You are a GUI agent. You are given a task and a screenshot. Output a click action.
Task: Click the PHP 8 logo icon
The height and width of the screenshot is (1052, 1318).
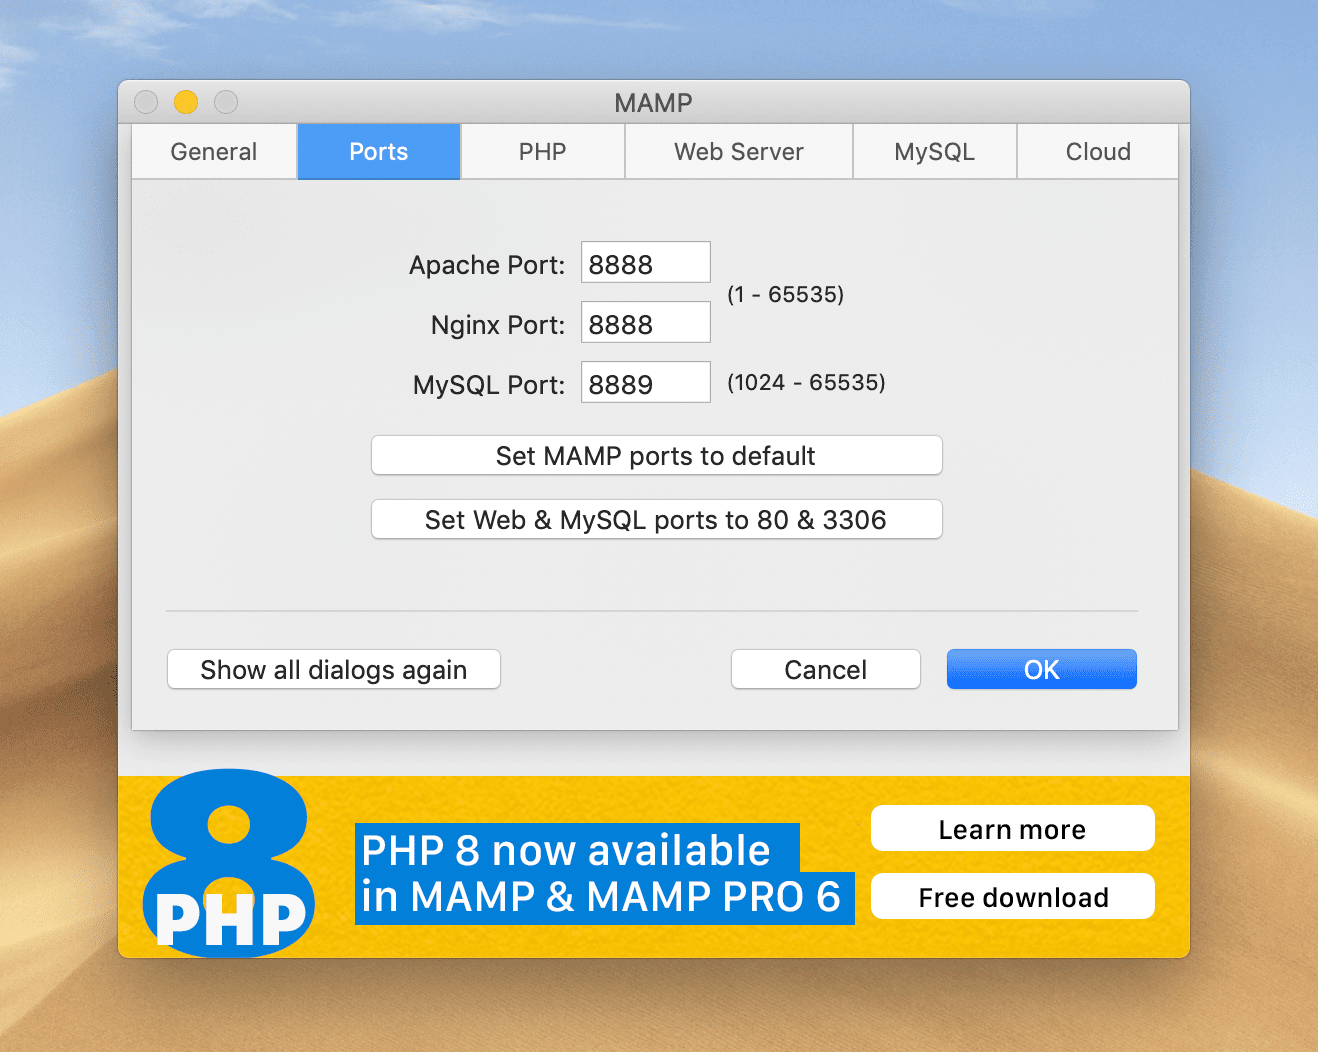228,860
